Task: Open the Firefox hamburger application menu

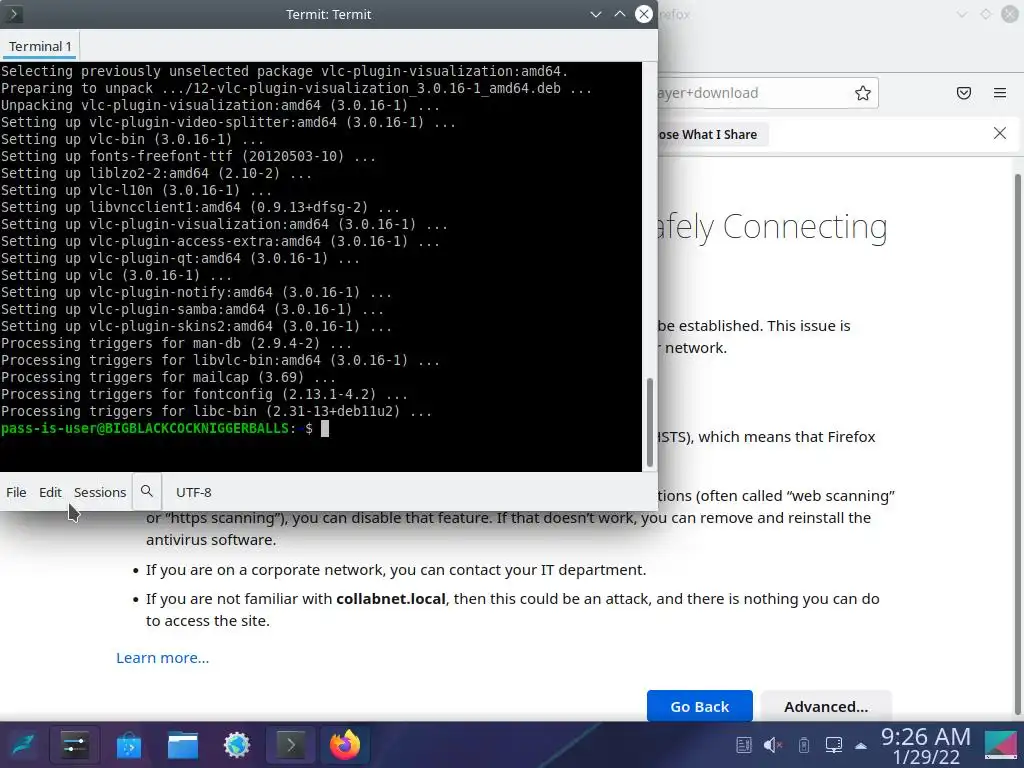Action: coord(1000,93)
